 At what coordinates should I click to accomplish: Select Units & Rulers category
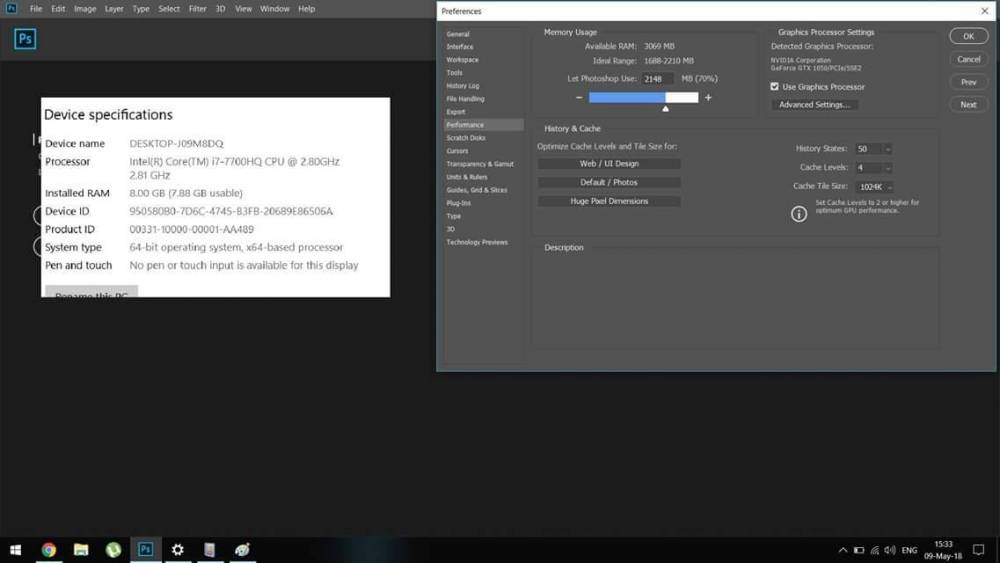pos(466,177)
